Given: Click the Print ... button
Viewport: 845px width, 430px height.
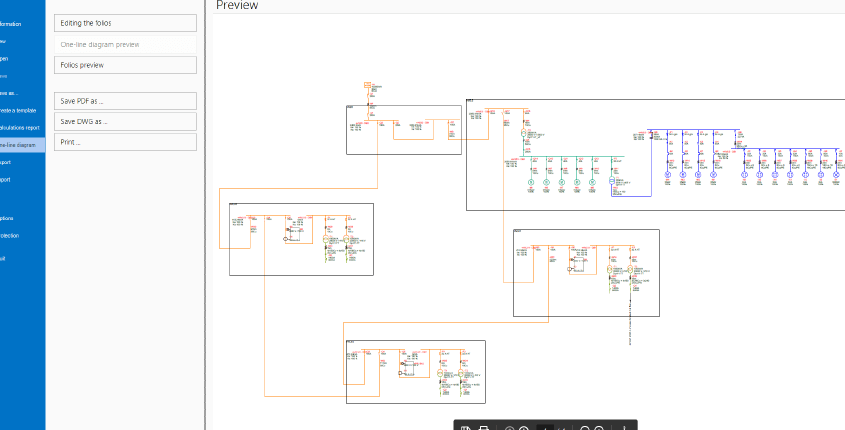Looking at the screenshot, I should coord(125,142).
